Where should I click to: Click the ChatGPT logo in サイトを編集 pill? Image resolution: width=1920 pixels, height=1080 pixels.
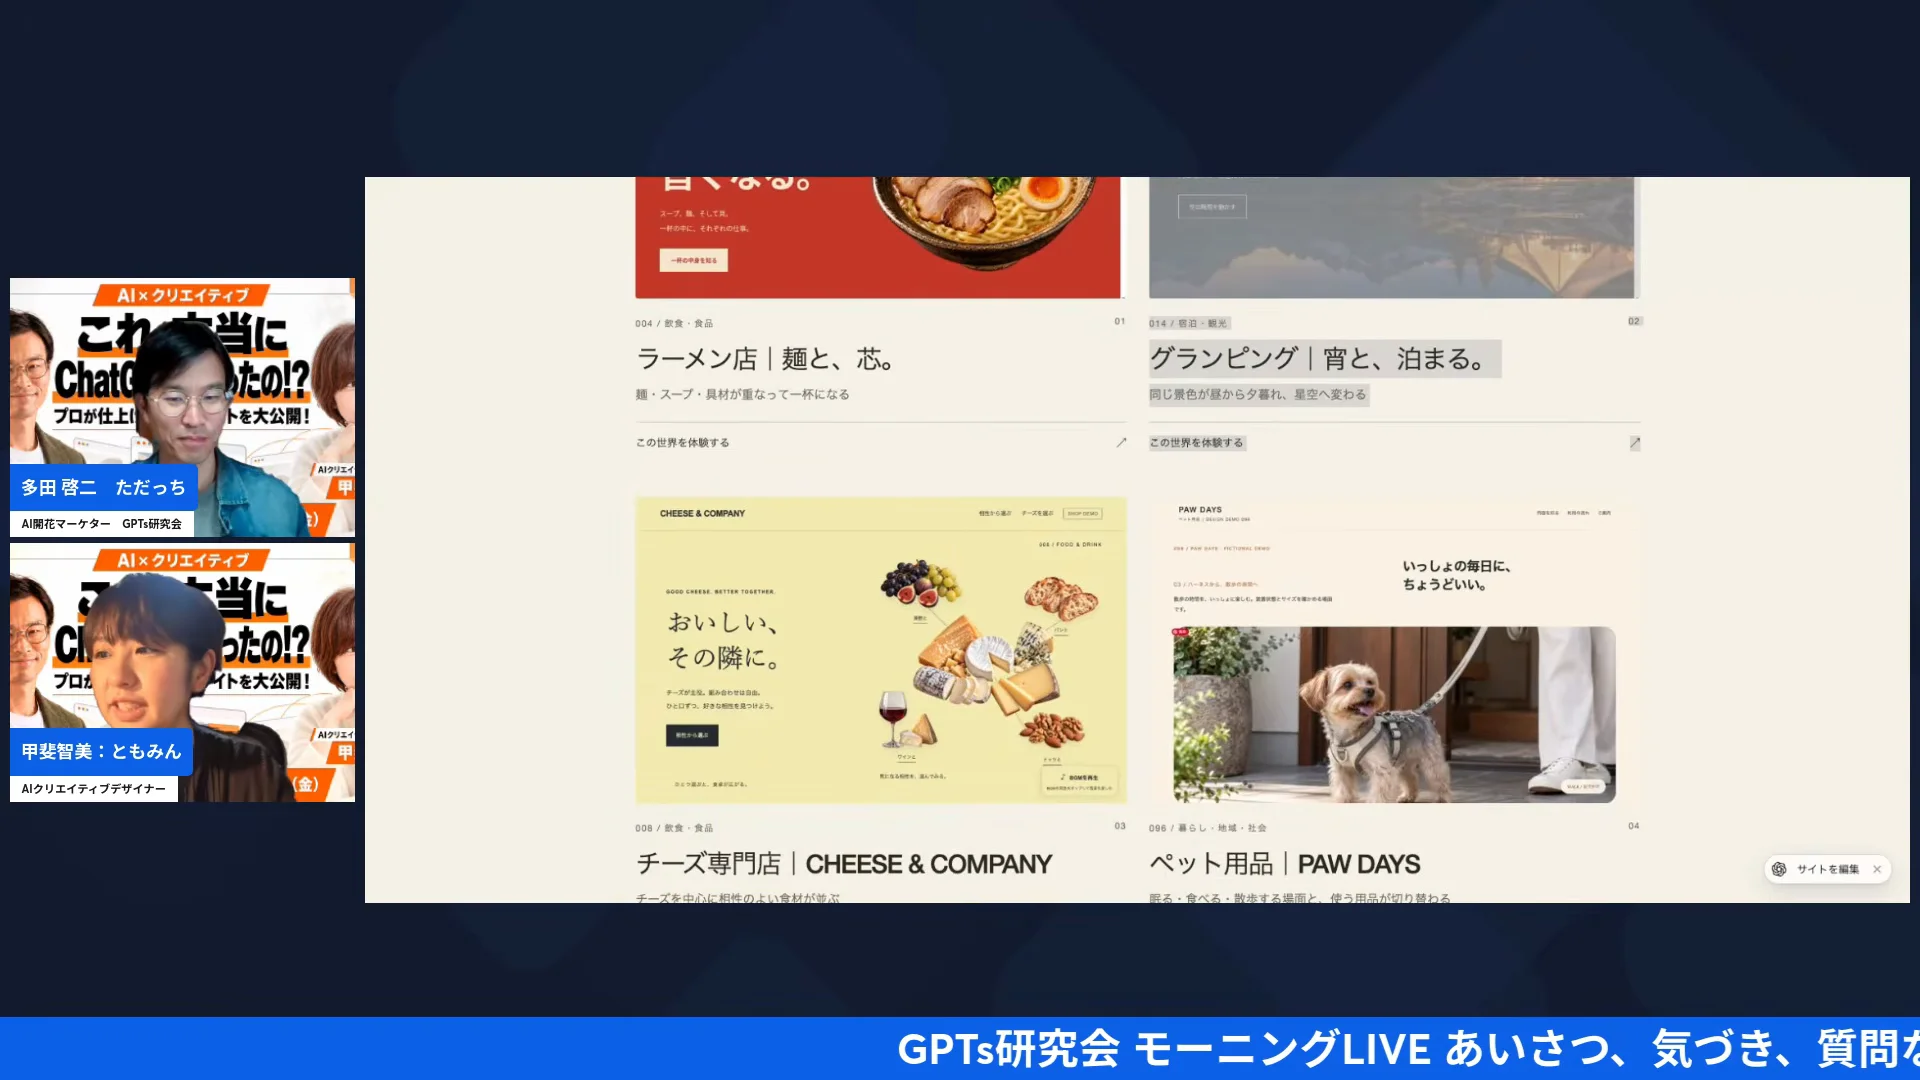pos(1779,869)
